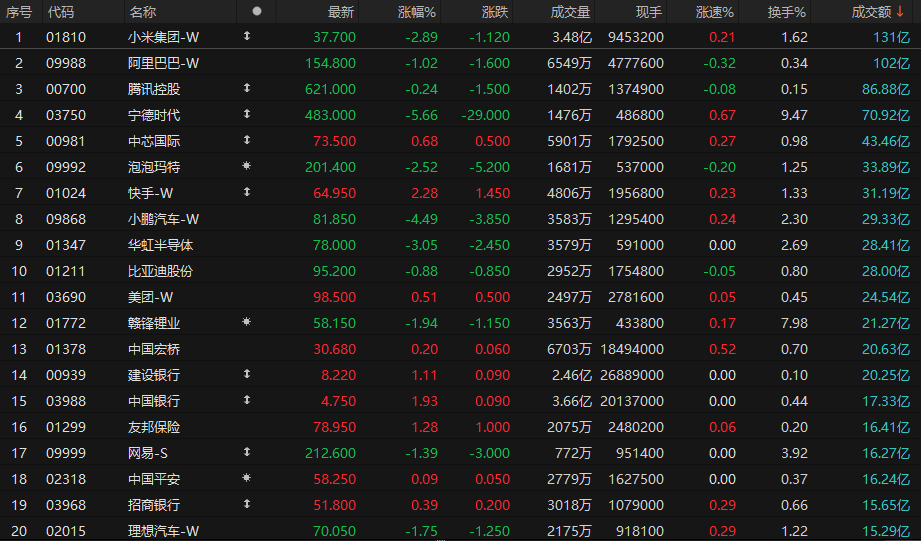Select stock name 快手-W
921x541 pixels.
coord(150,193)
